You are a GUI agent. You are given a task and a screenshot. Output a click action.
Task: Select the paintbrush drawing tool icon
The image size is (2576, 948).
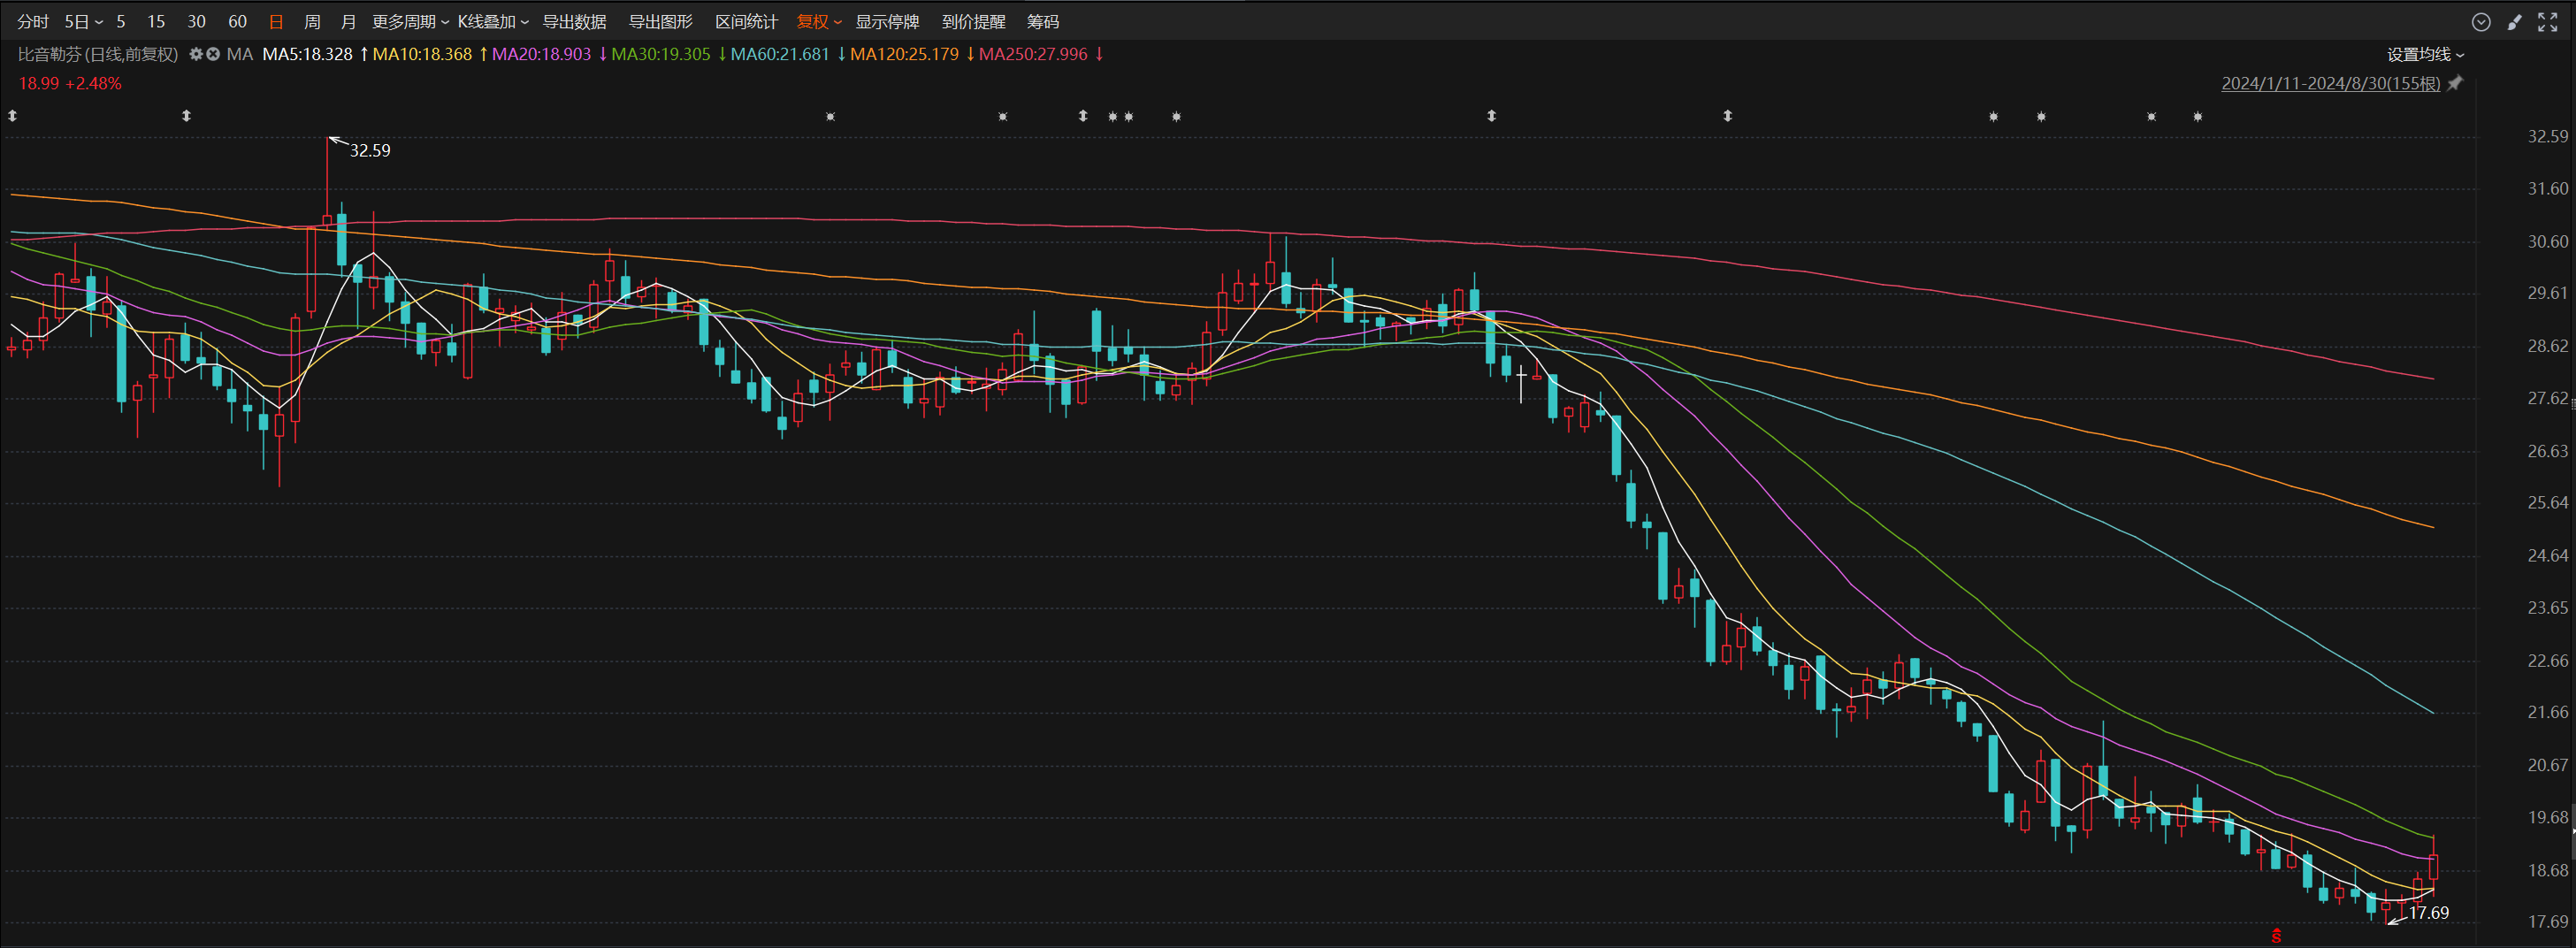point(2514,22)
